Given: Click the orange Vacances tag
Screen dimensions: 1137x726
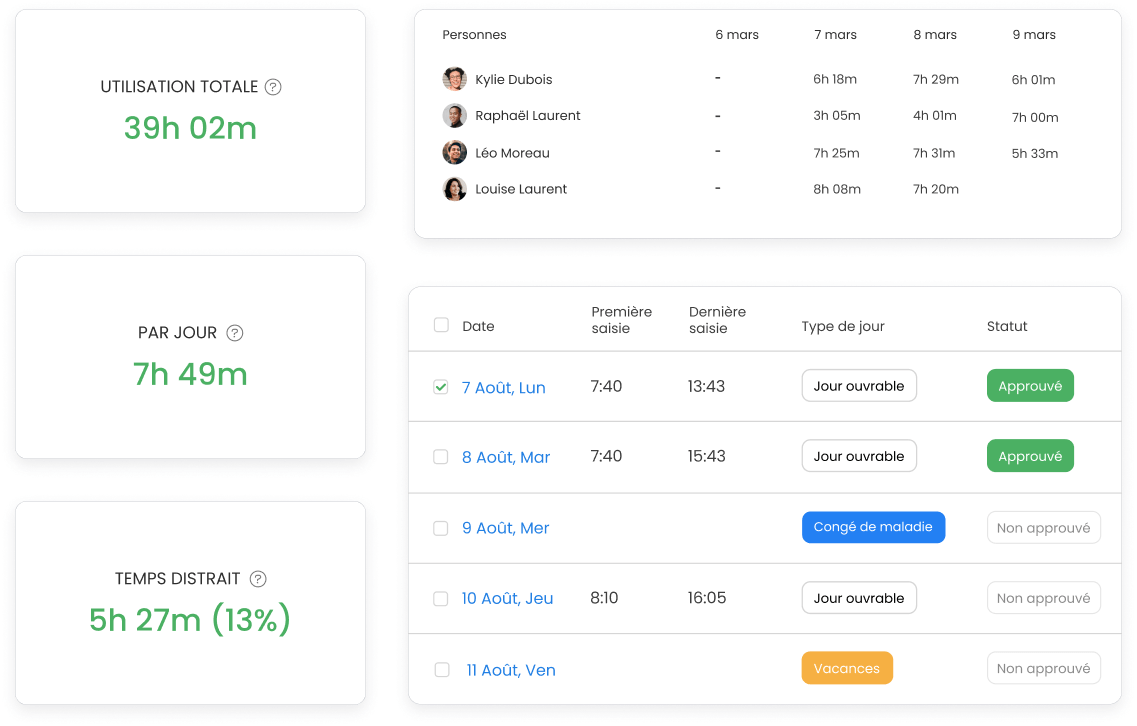Looking at the screenshot, I should [847, 669].
